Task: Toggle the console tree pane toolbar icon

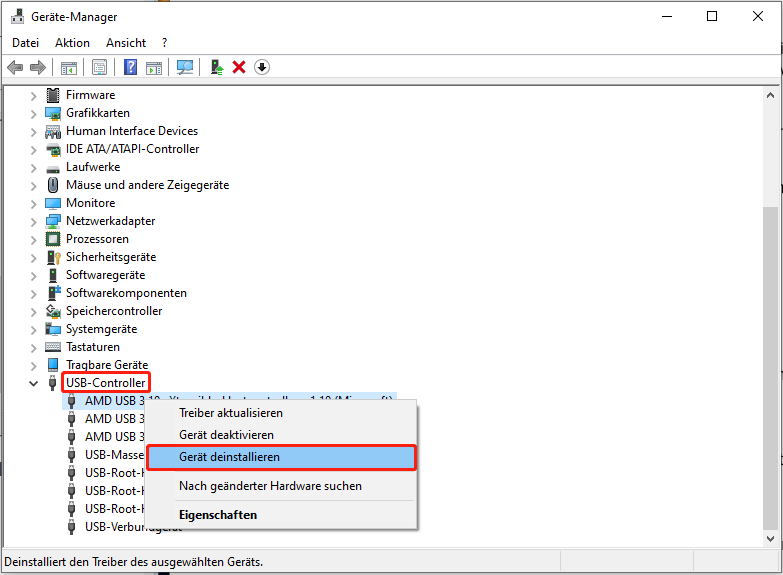Action: pos(69,67)
